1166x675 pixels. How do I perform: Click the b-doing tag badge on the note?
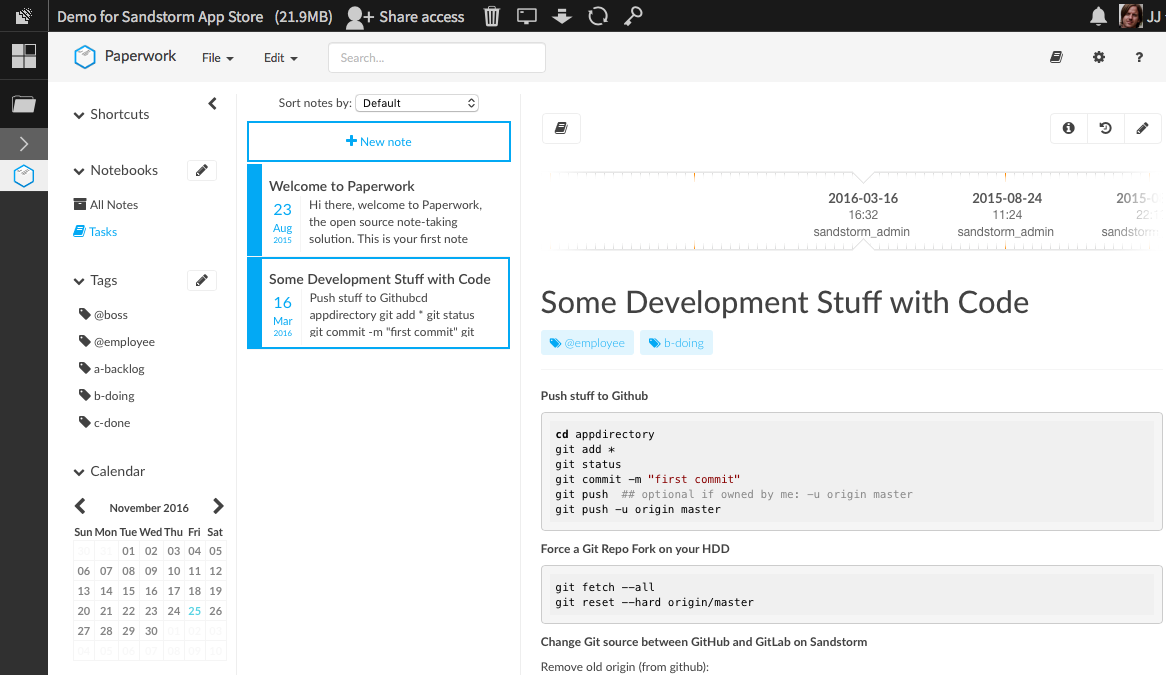[676, 343]
